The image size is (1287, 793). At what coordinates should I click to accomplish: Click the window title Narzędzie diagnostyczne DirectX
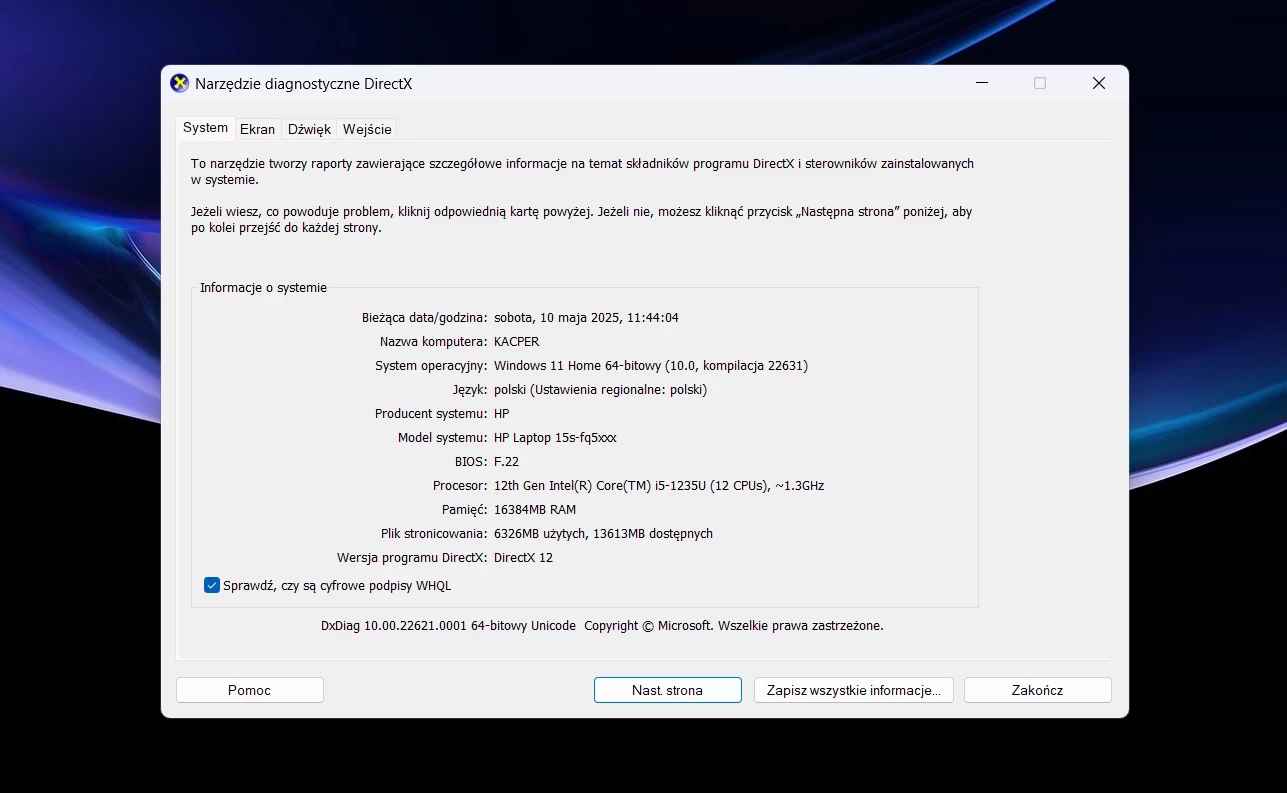point(304,84)
